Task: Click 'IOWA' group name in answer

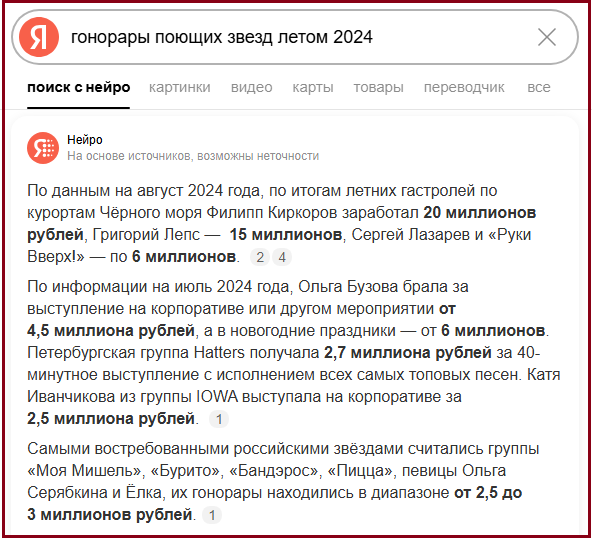Action: tap(217, 397)
